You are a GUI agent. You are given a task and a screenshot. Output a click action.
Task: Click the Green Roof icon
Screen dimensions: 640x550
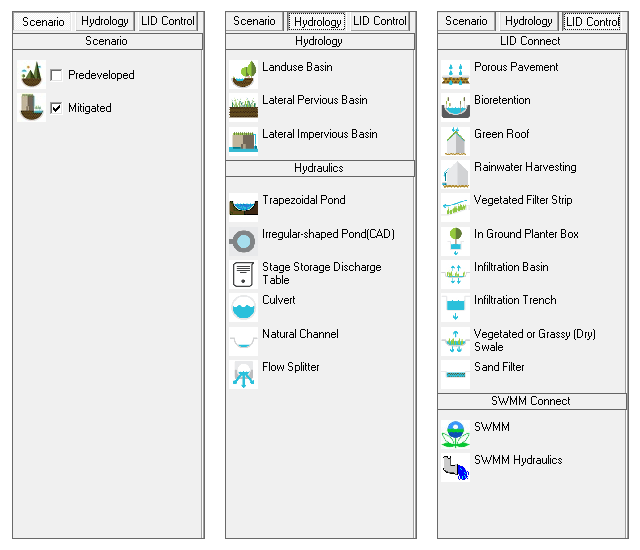[x=456, y=141]
